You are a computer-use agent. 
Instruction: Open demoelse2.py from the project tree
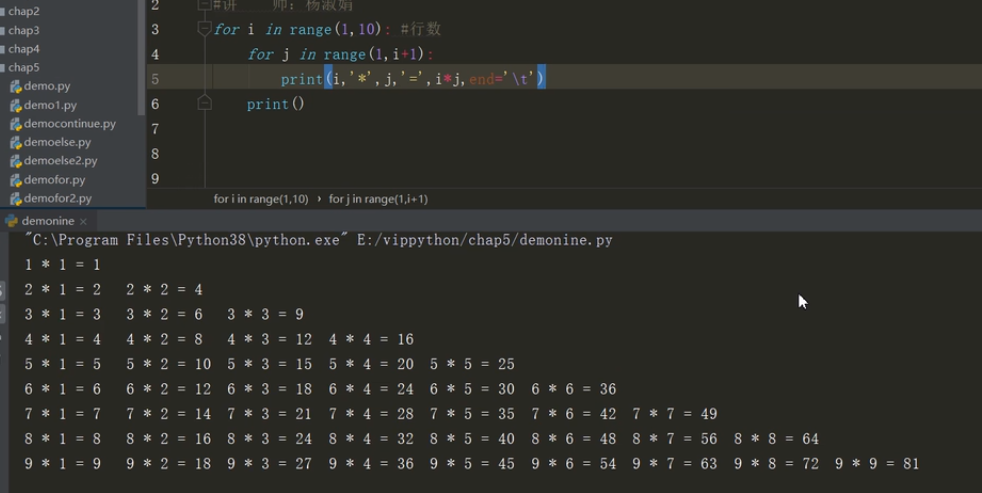pyautogui.click(x=60, y=160)
